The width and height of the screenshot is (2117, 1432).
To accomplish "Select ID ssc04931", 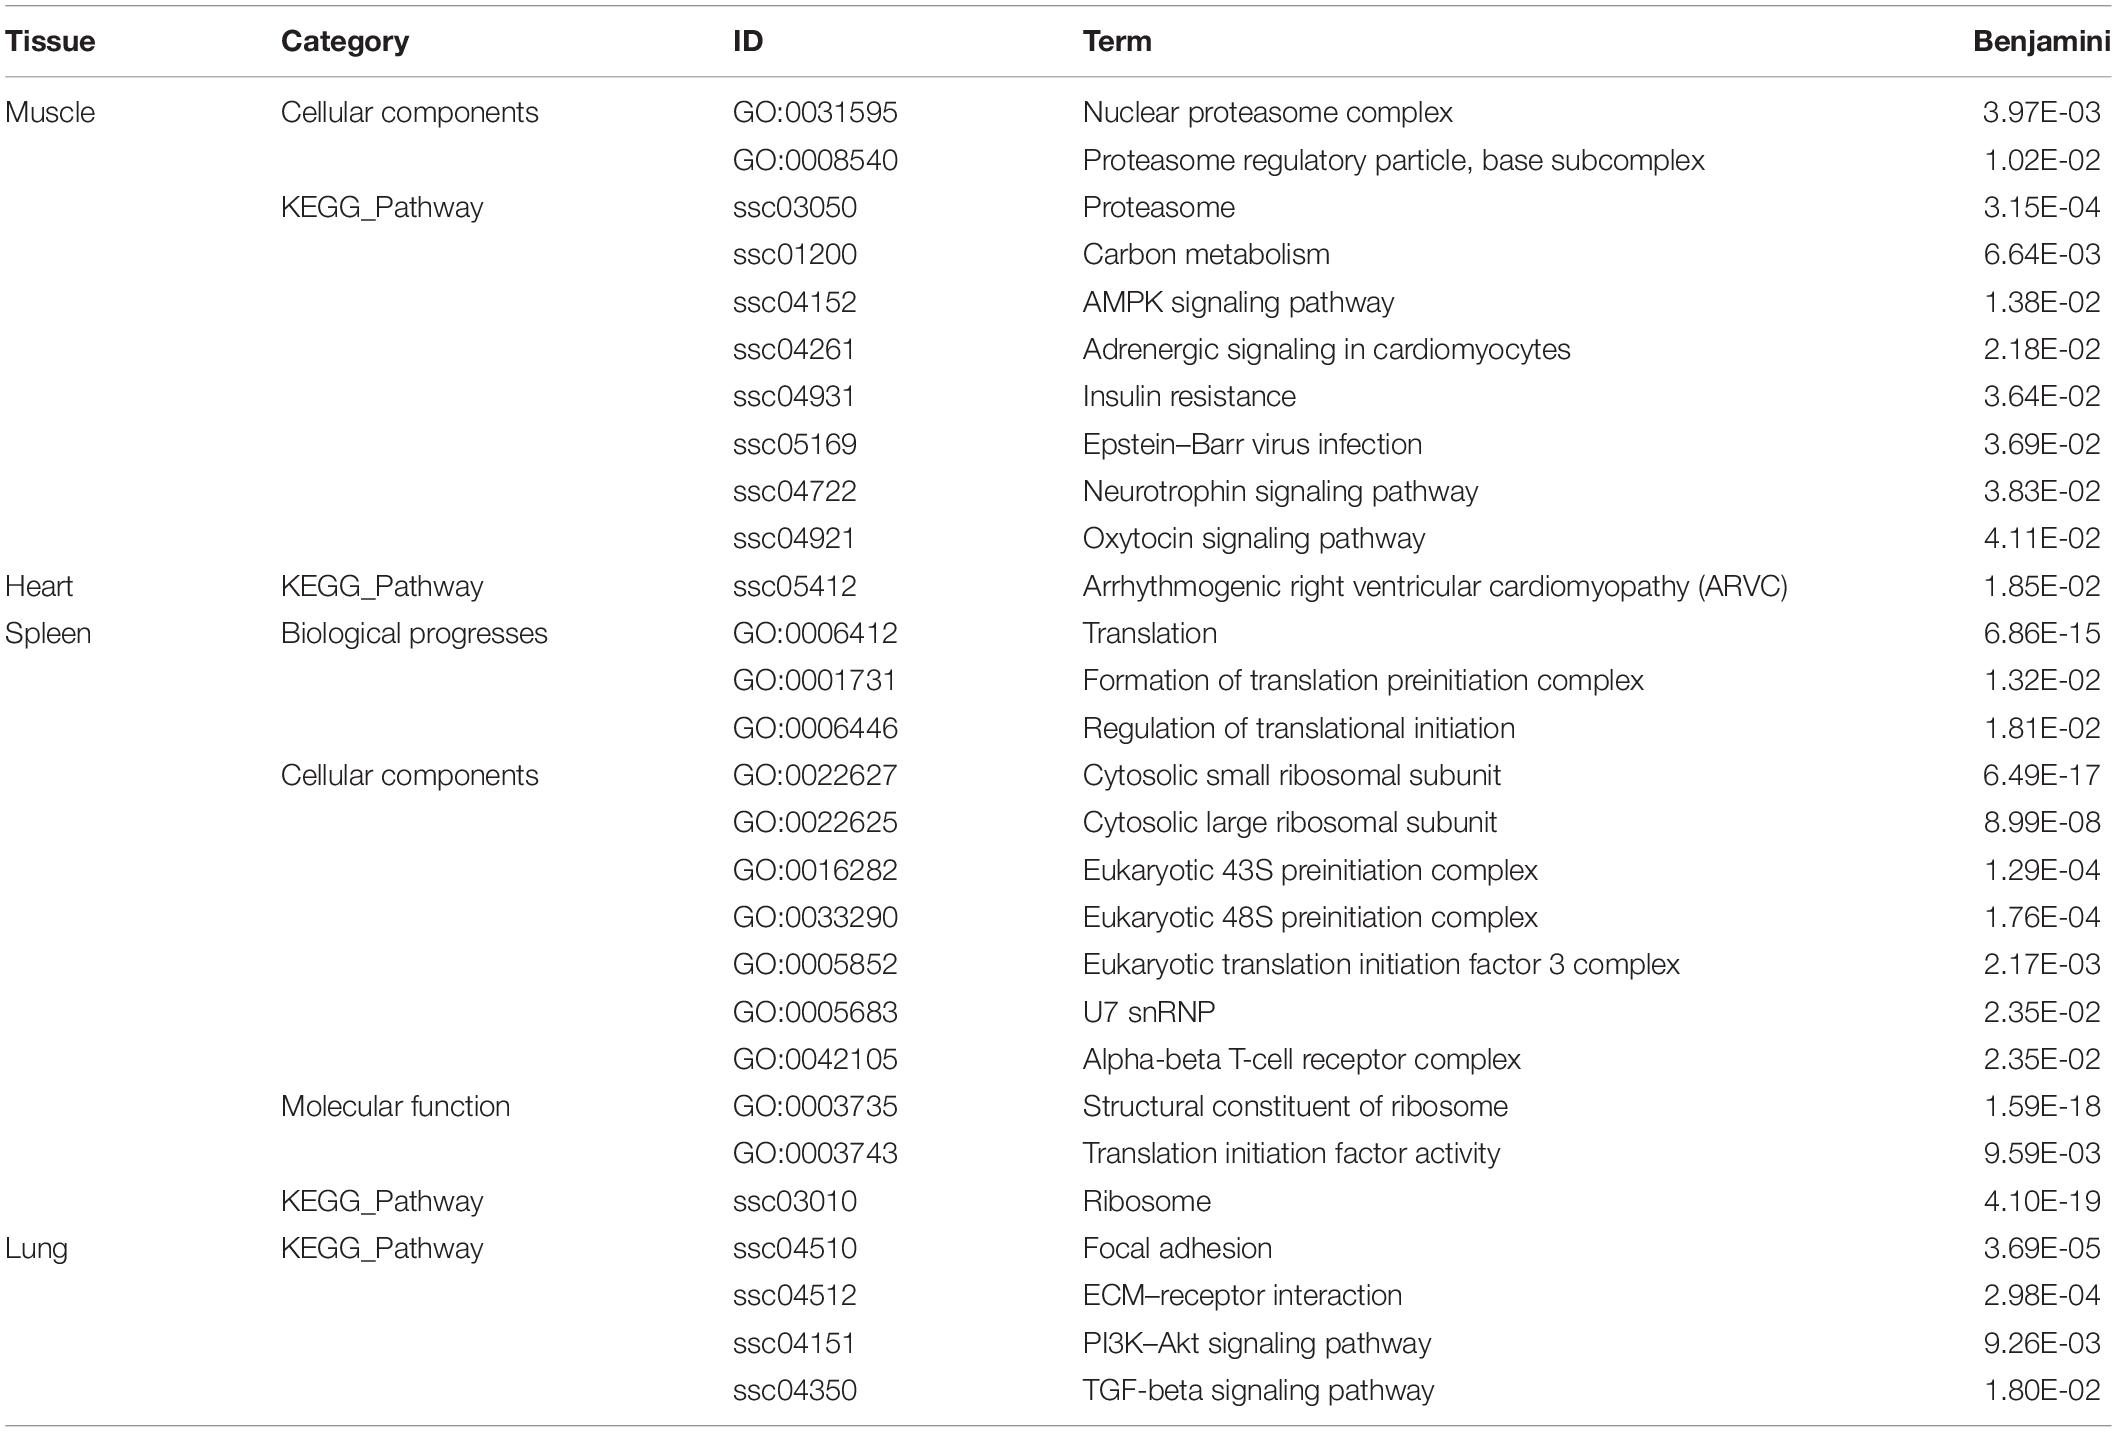I will click(794, 396).
